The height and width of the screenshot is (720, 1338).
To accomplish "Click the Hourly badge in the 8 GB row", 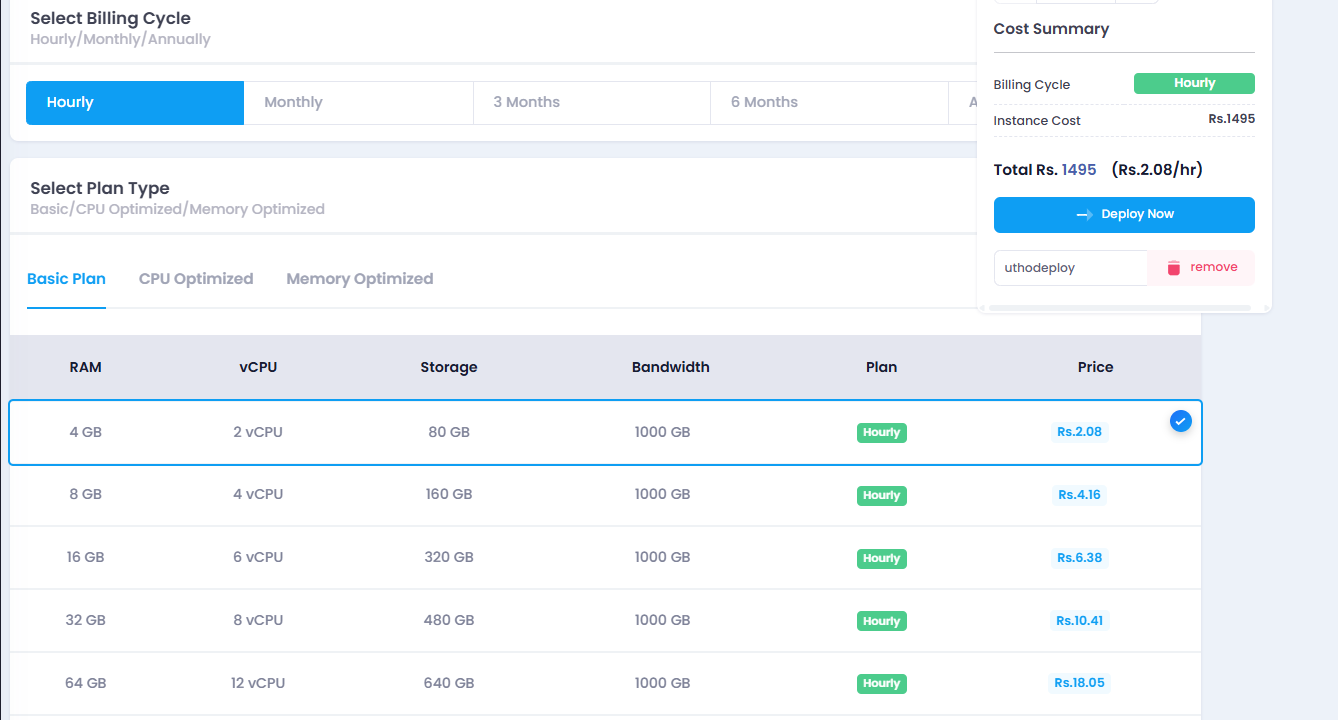I will coord(882,496).
